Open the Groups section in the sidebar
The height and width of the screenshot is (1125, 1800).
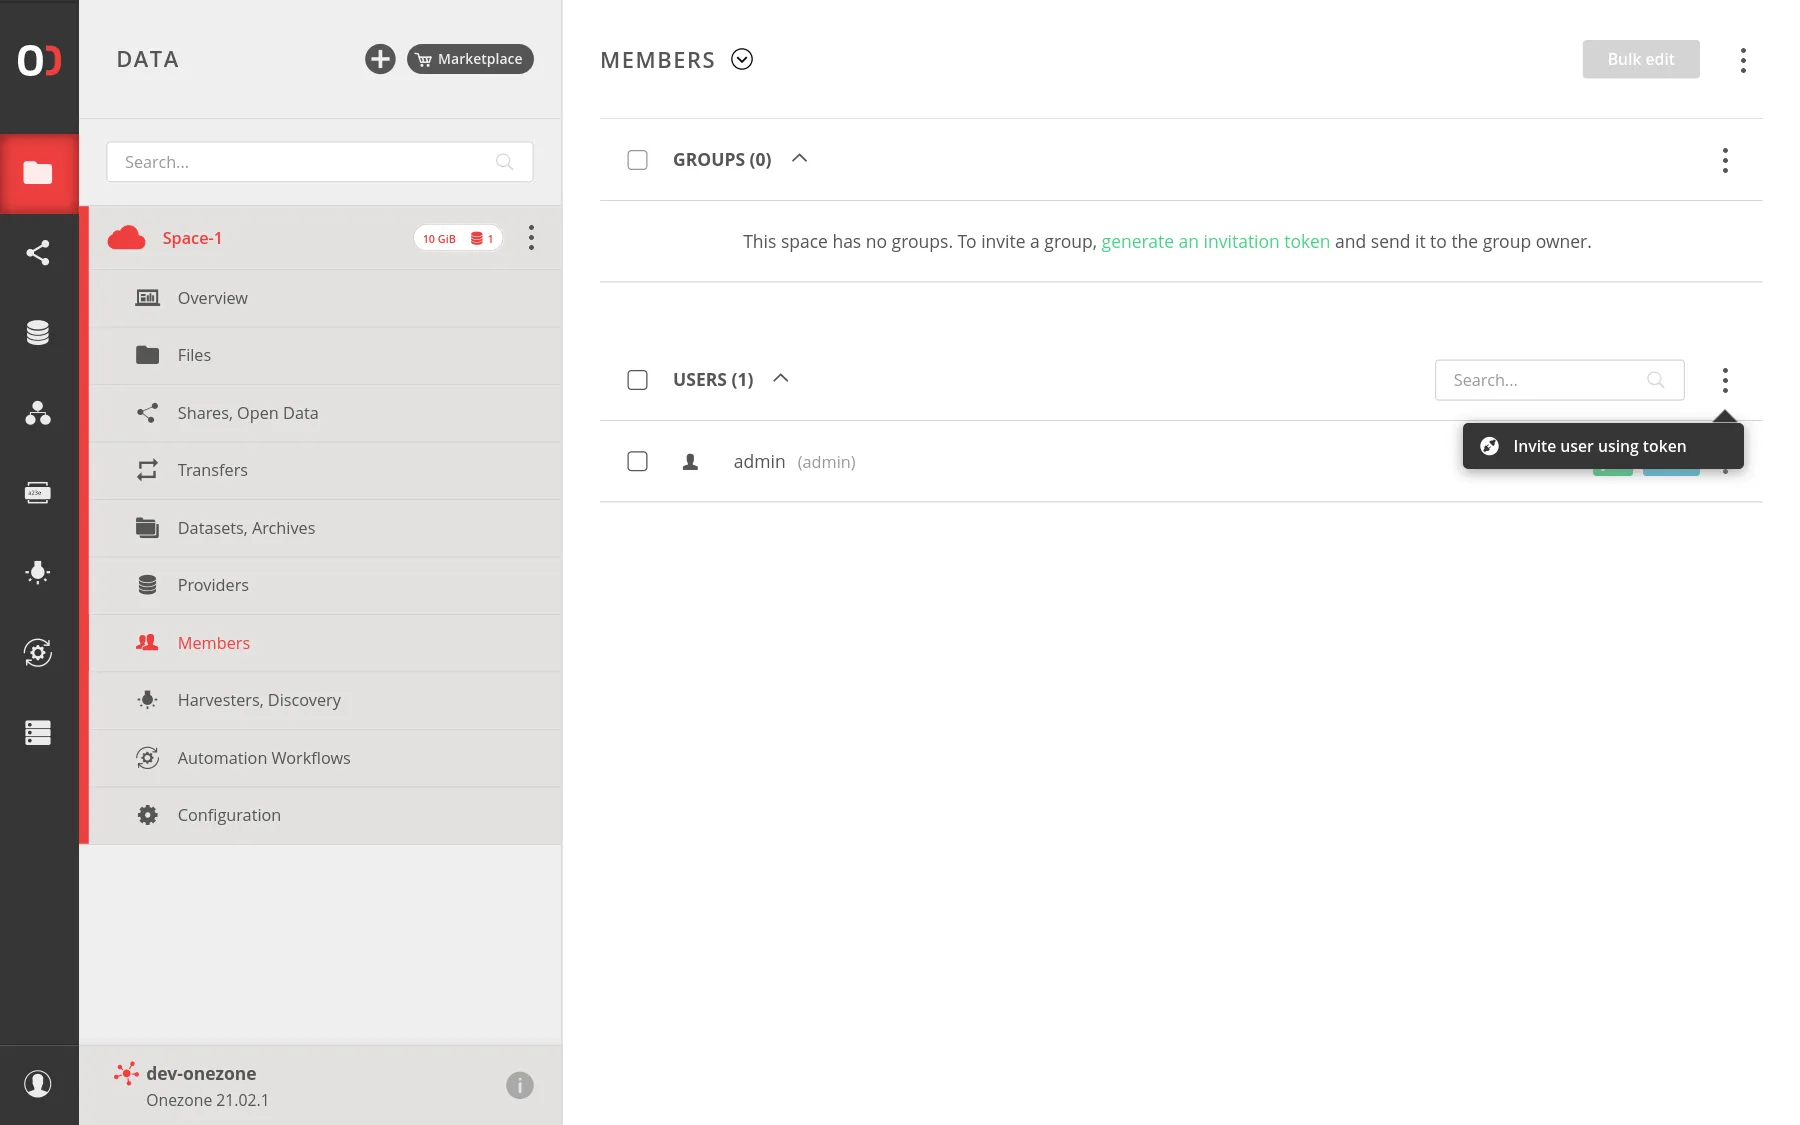(x=39, y=414)
